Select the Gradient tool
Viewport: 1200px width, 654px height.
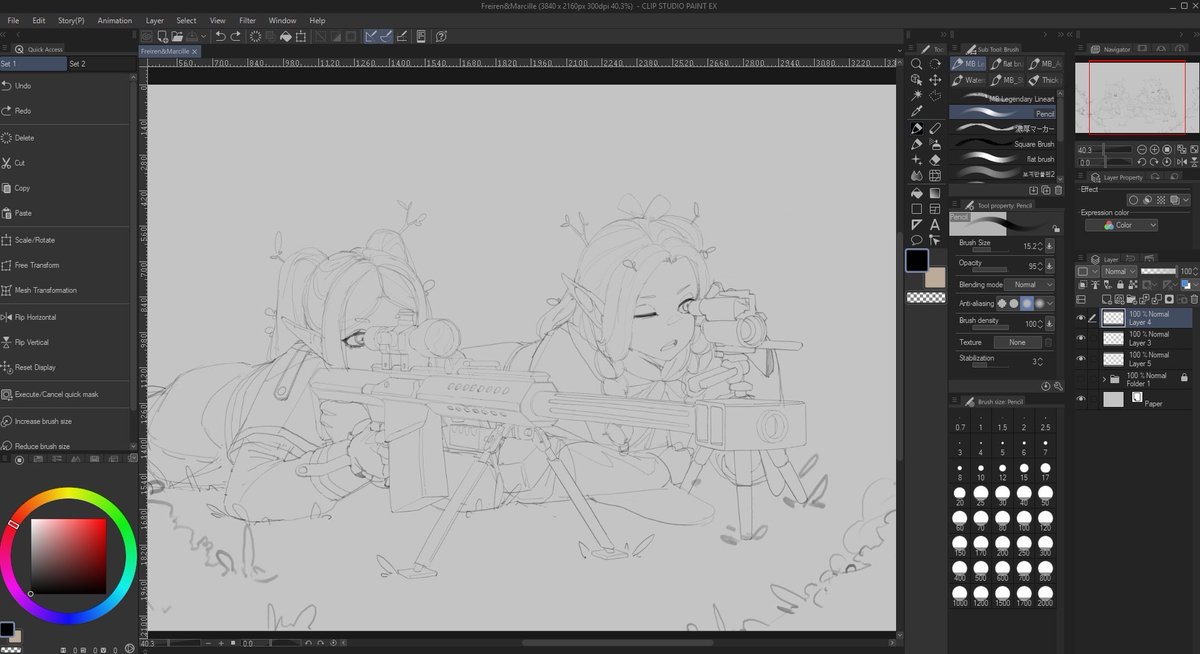click(x=935, y=193)
